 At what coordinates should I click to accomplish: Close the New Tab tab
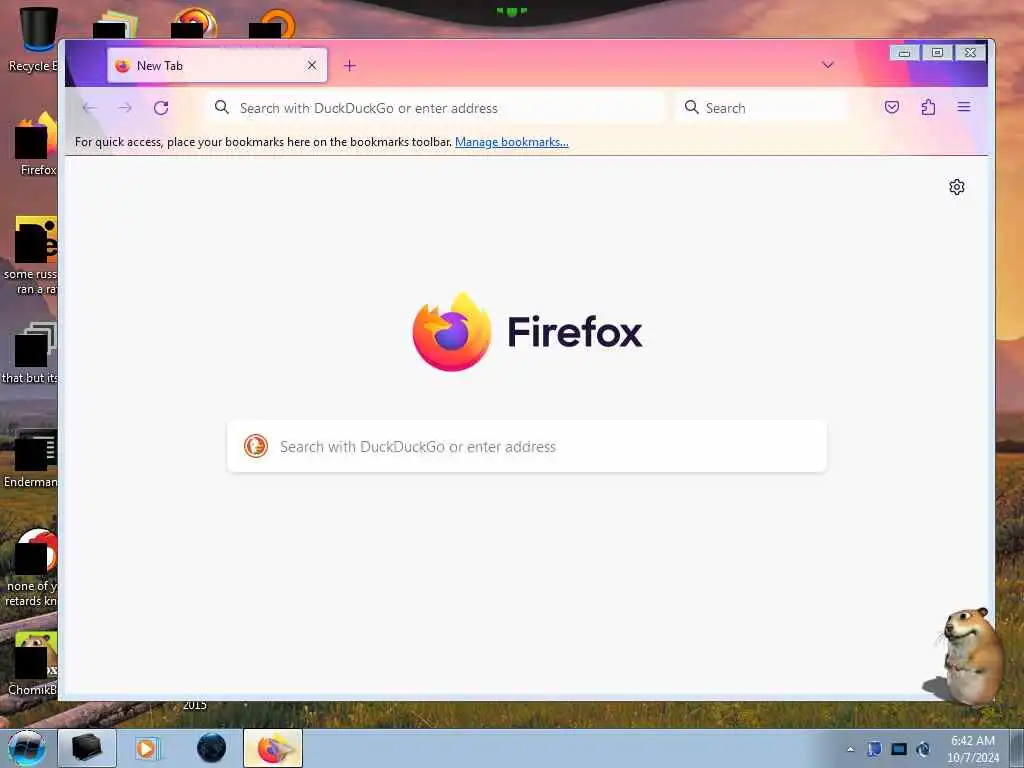(312, 65)
